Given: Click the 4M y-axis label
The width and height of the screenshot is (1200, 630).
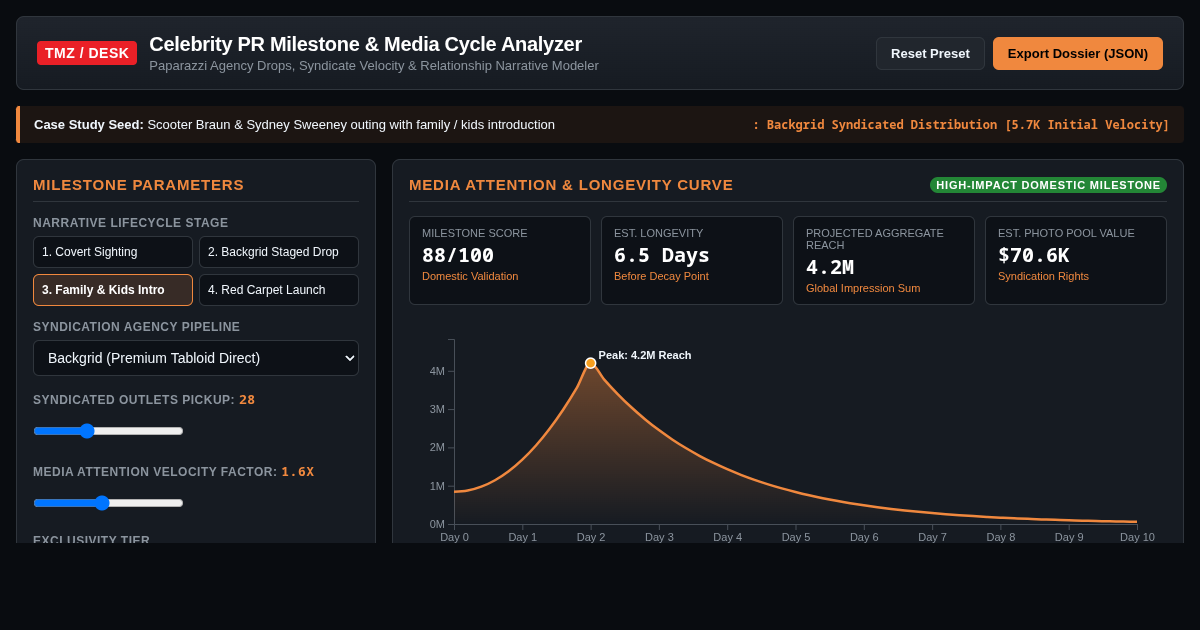Looking at the screenshot, I should [x=437, y=371].
